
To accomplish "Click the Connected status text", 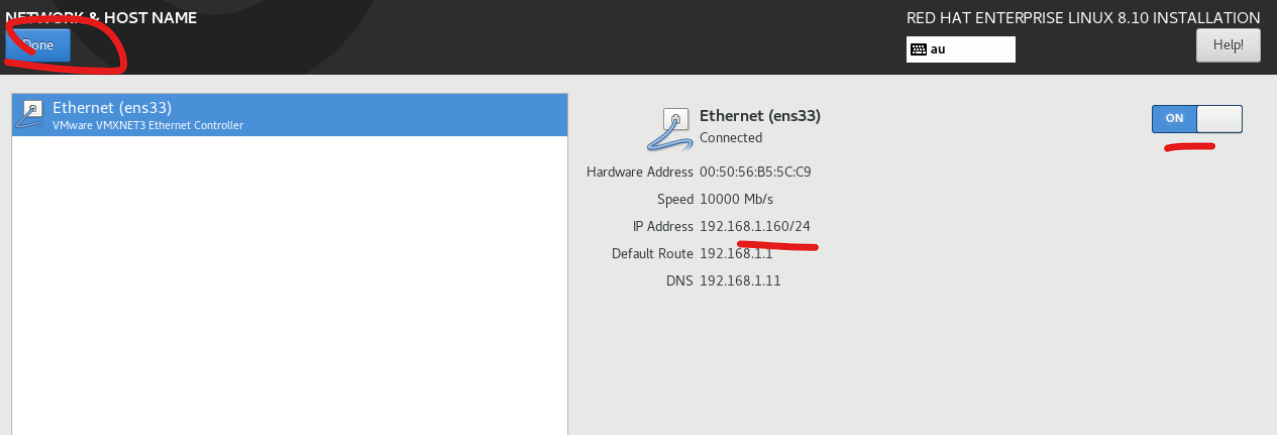I will click(x=731, y=138).
